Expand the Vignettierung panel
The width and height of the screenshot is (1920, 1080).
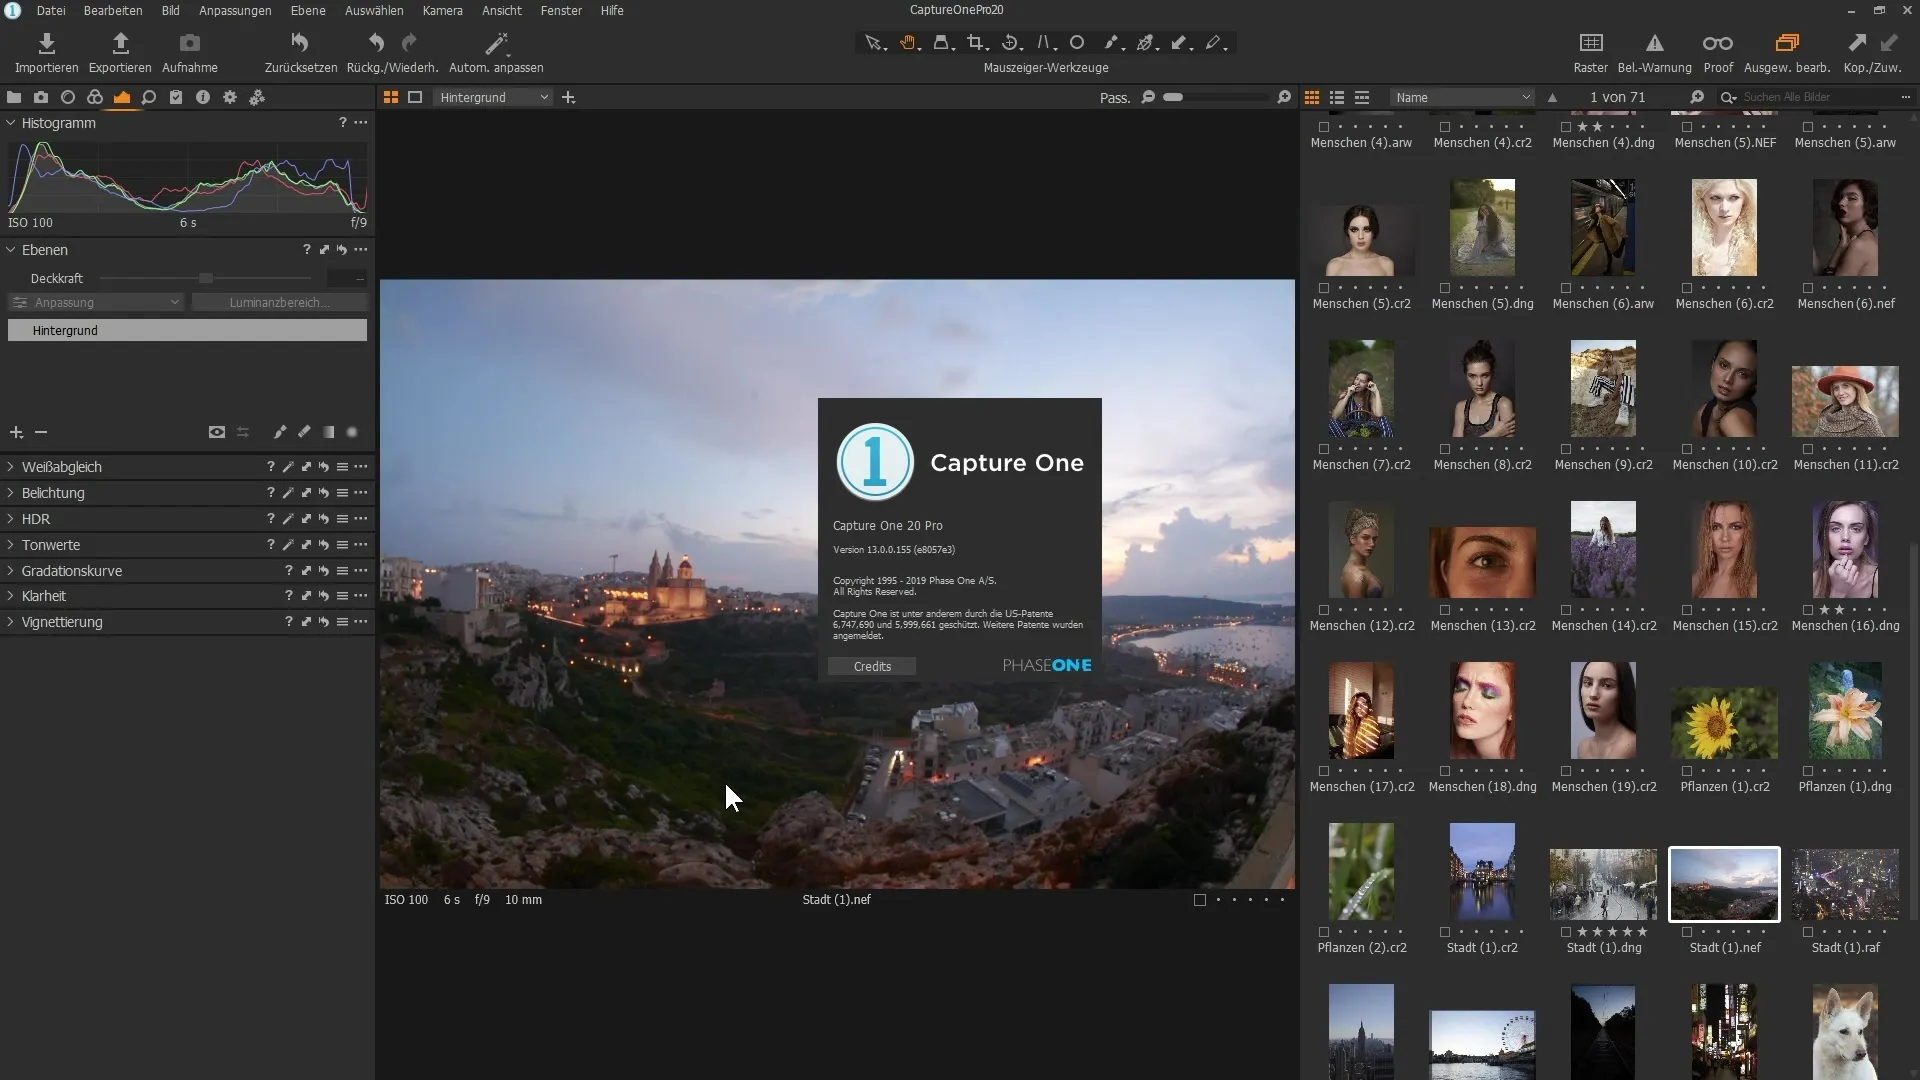point(11,622)
